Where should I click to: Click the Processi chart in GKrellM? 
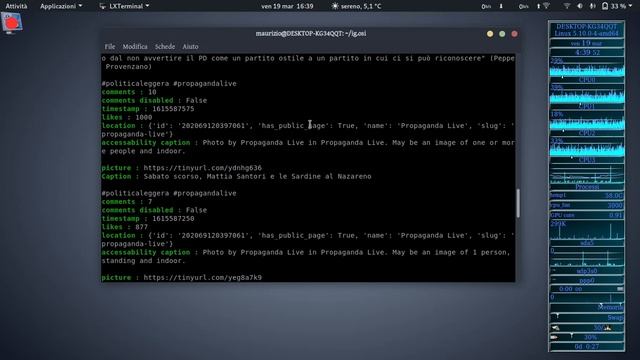click(x=587, y=174)
